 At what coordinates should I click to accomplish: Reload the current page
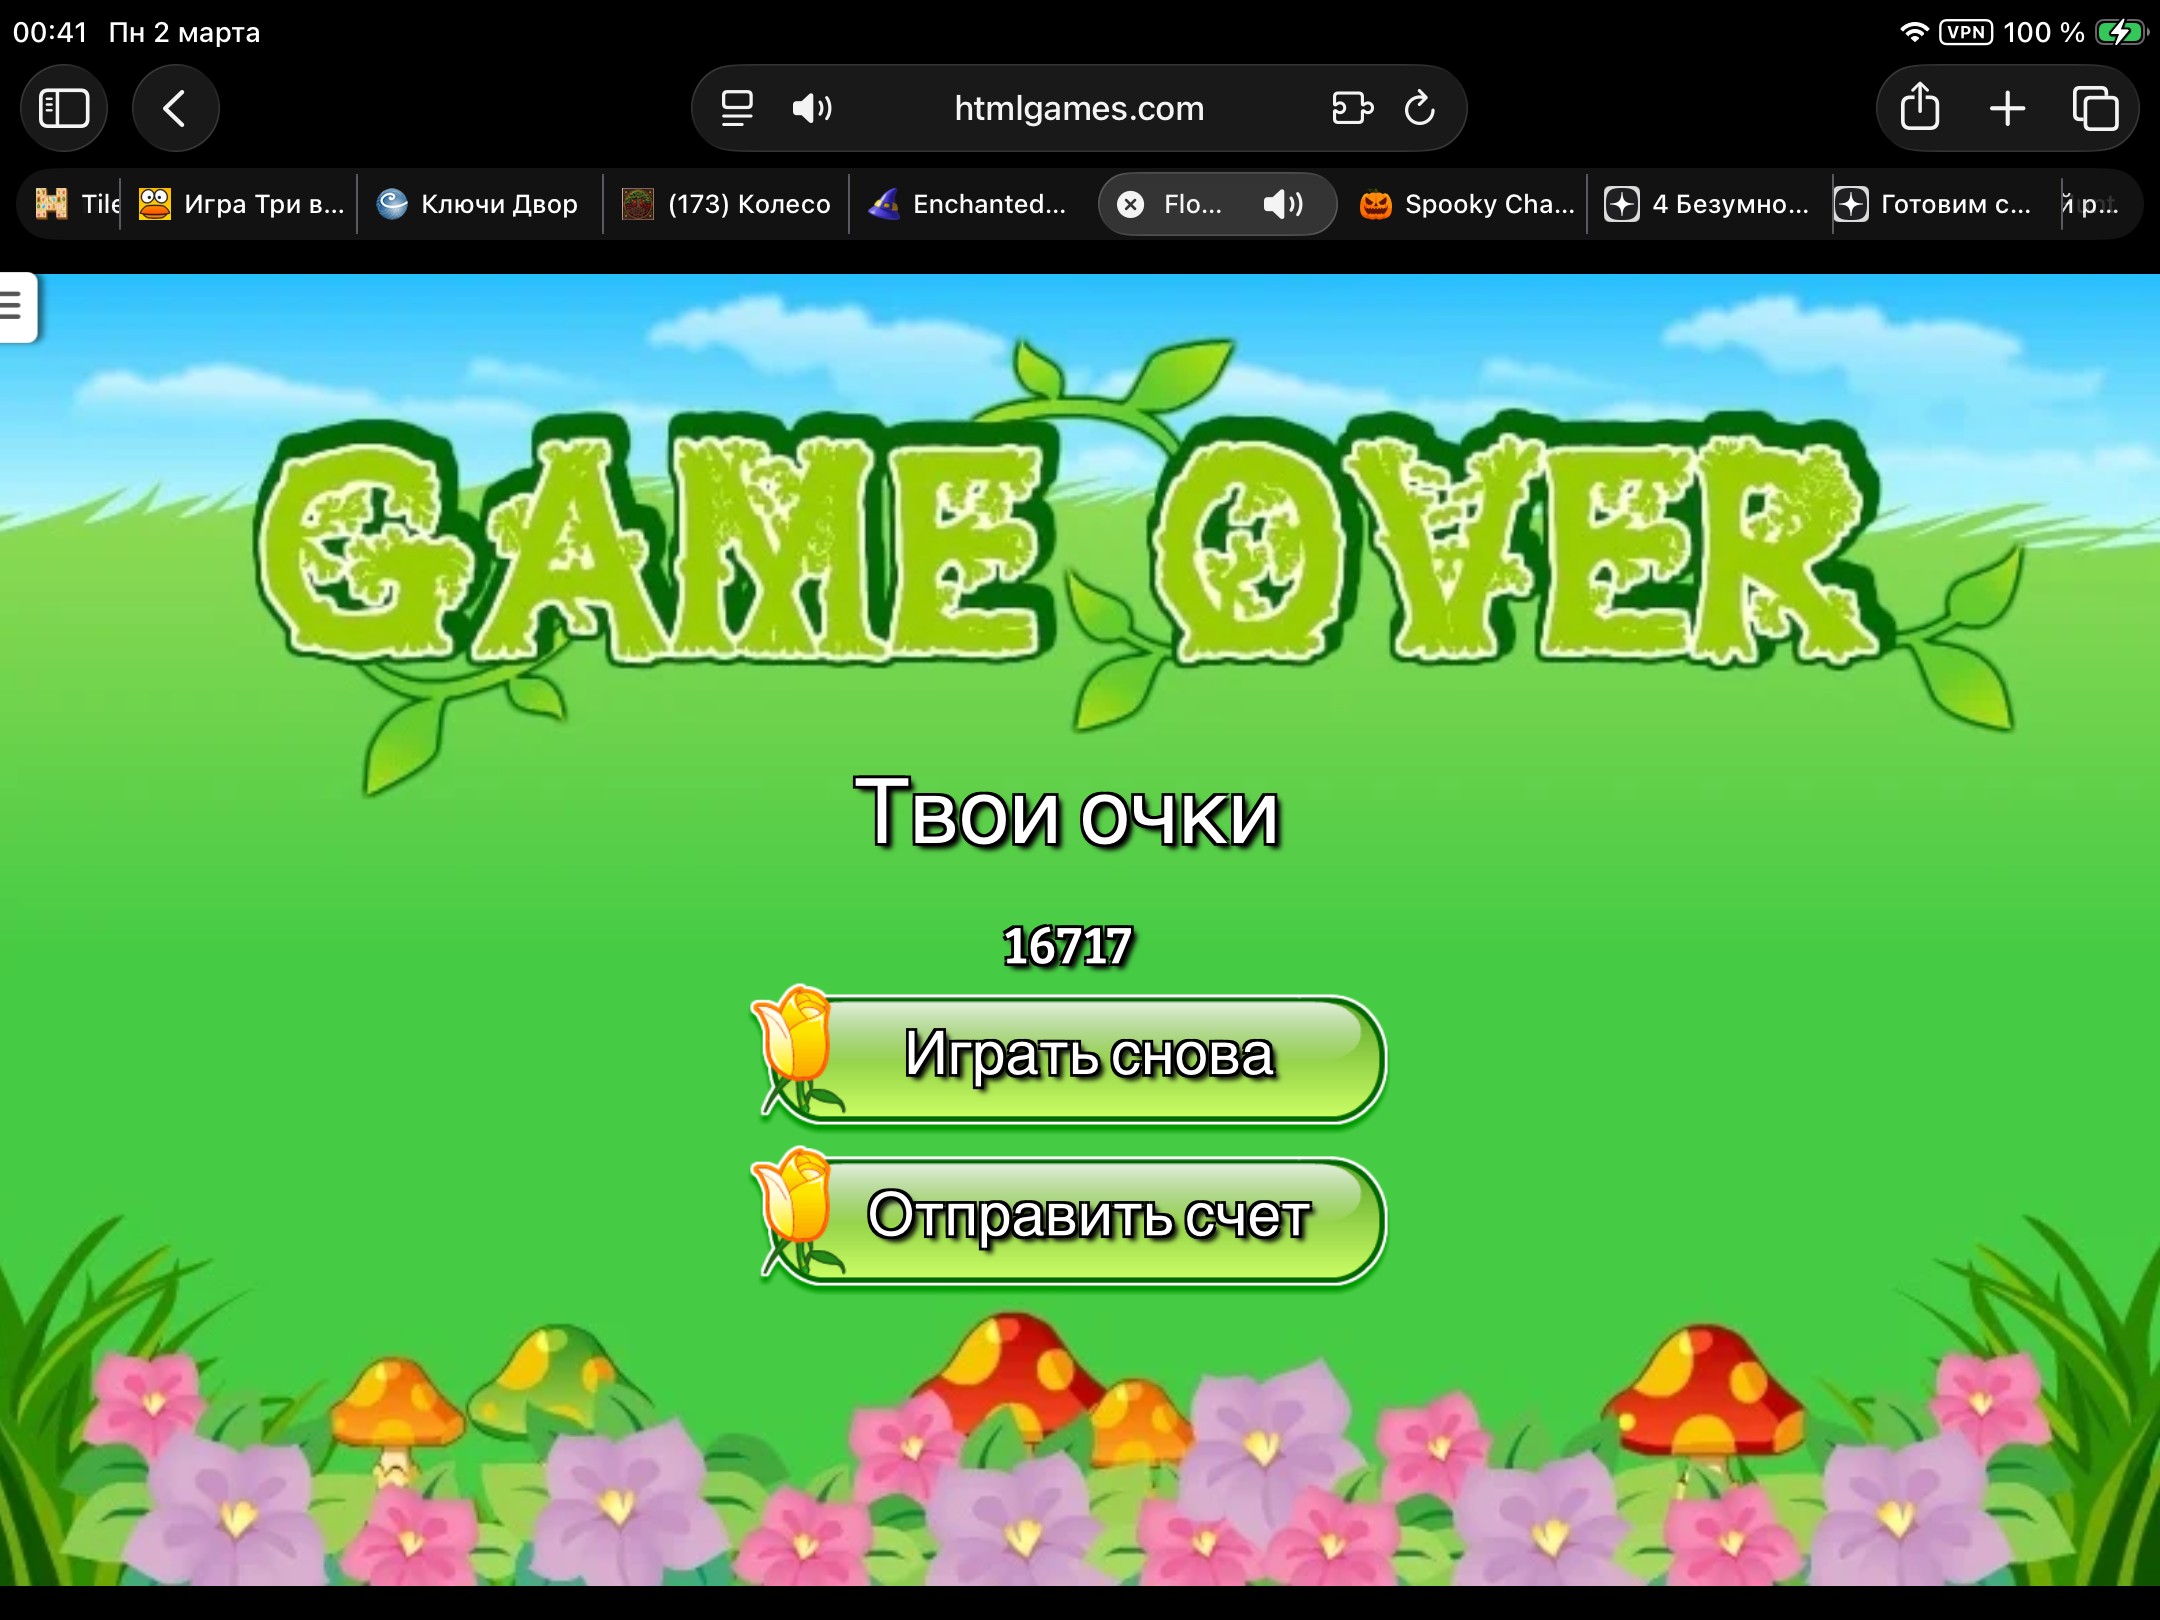click(x=1420, y=108)
